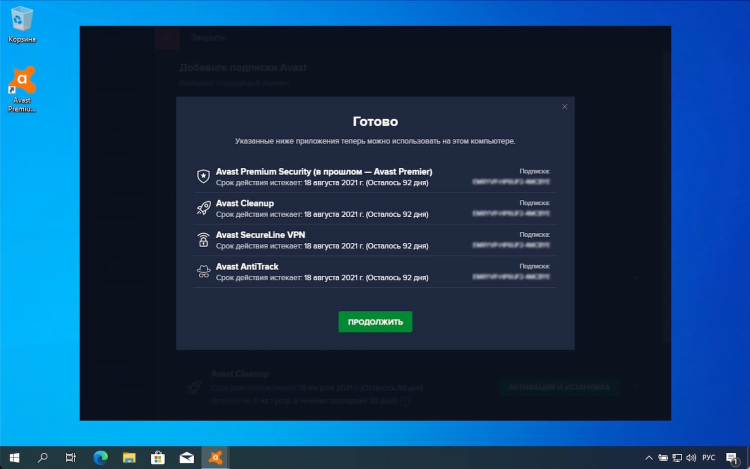Click the green ПРОДОЛЖИТЬ button
750x469 pixels.
coord(375,322)
